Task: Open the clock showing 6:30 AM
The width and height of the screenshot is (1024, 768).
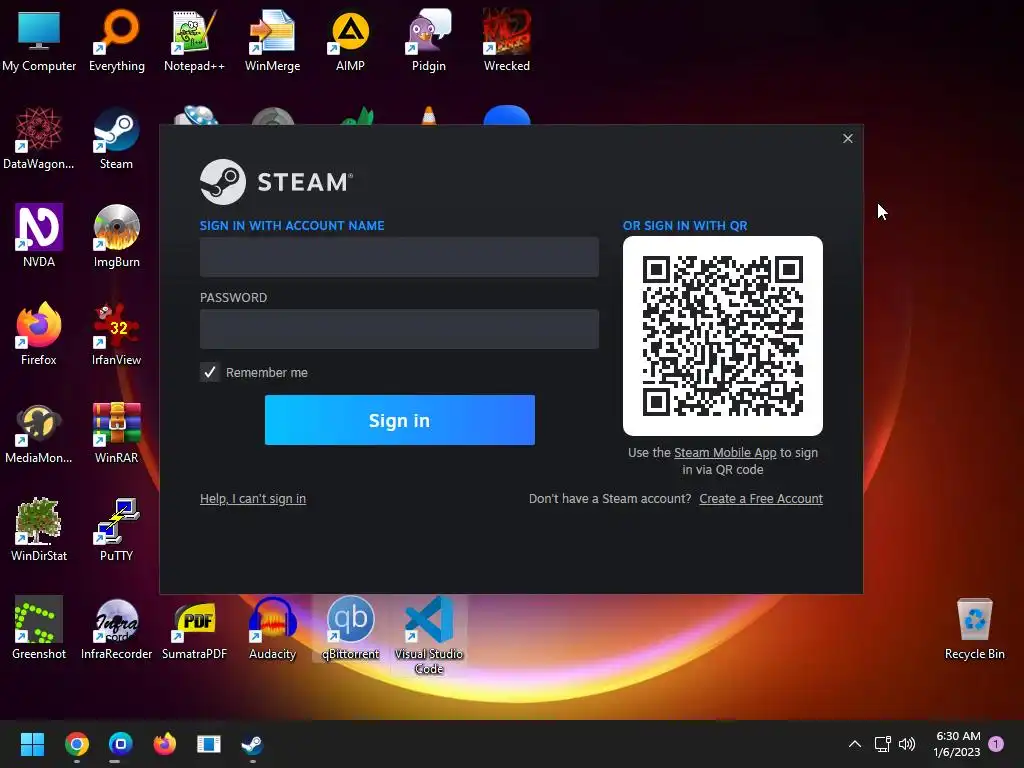Action: tap(957, 744)
